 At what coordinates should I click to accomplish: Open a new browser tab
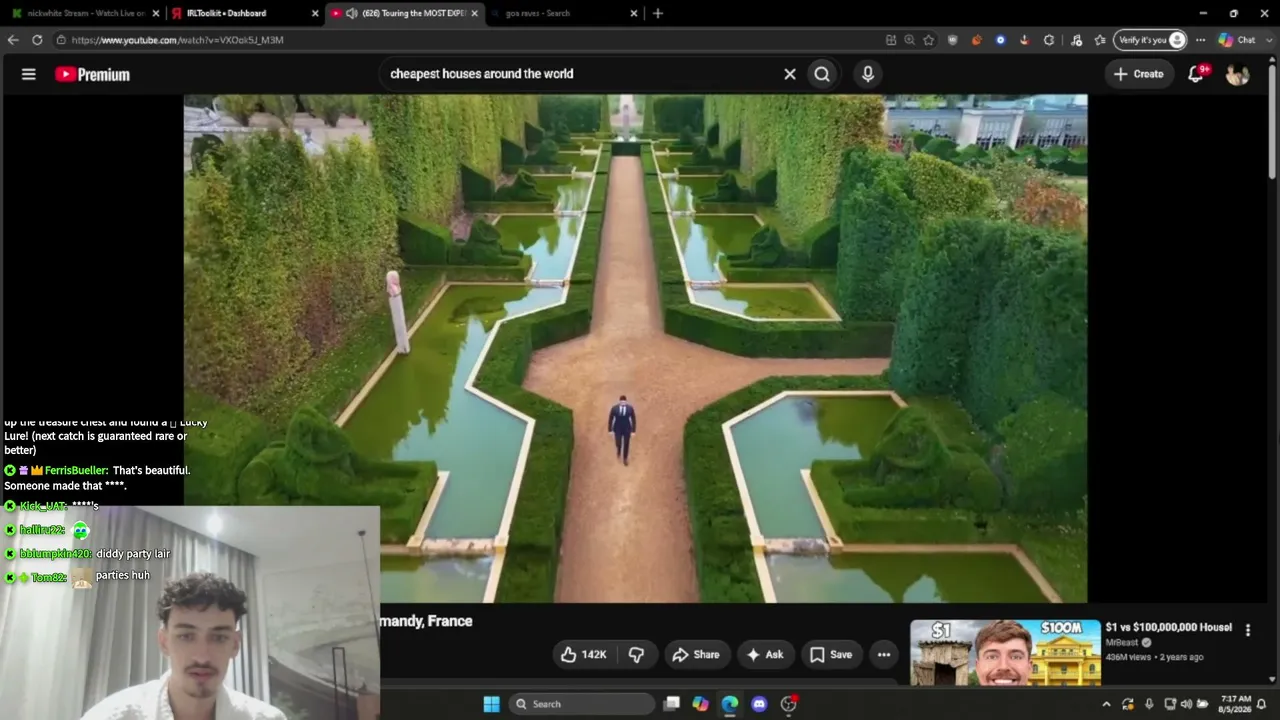(x=657, y=13)
